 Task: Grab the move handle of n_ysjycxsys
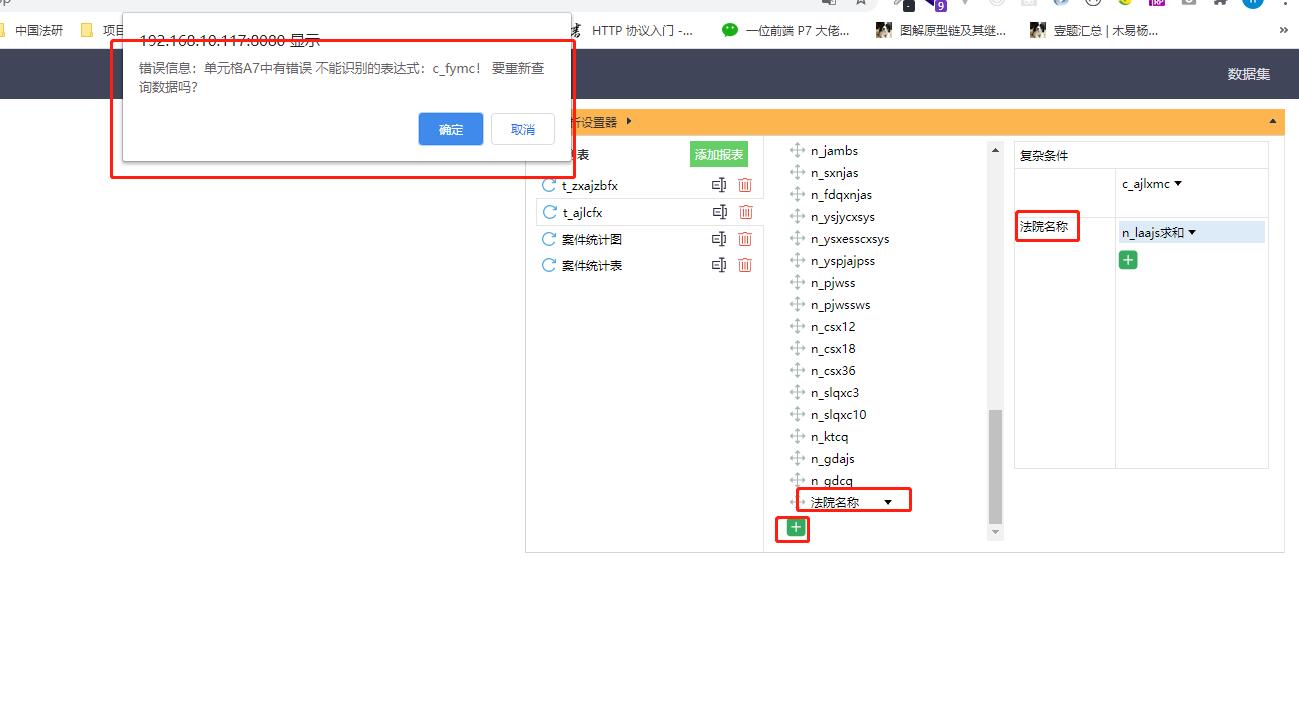click(x=797, y=216)
